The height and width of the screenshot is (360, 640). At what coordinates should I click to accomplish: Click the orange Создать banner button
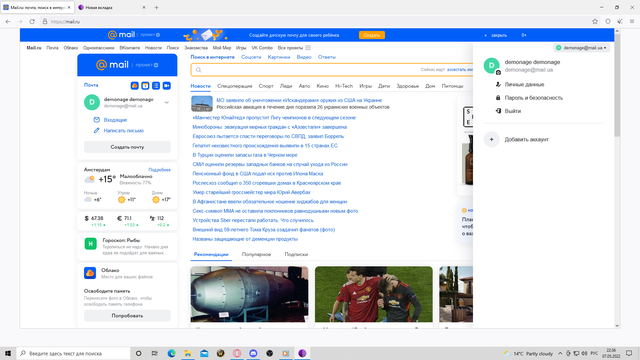[x=372, y=35]
